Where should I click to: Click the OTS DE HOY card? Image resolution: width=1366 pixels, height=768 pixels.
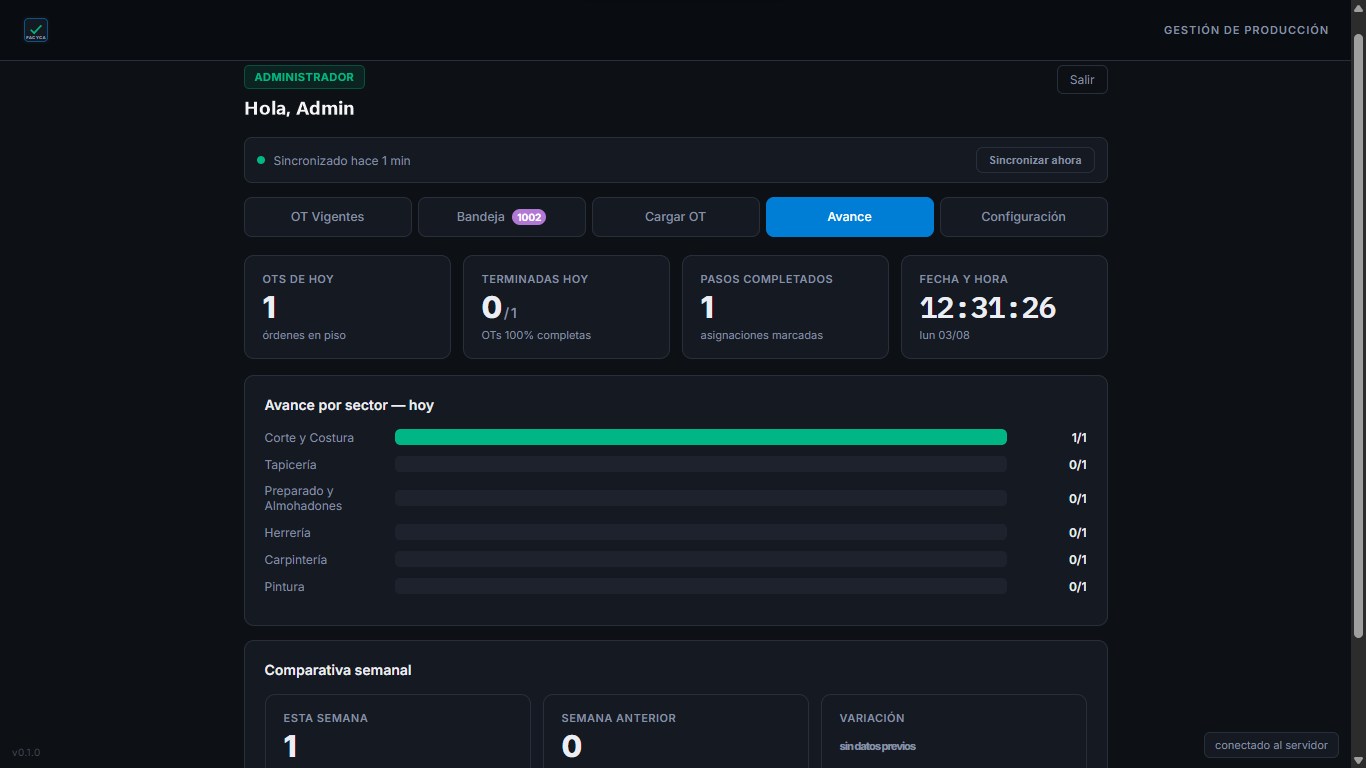pyautogui.click(x=347, y=307)
